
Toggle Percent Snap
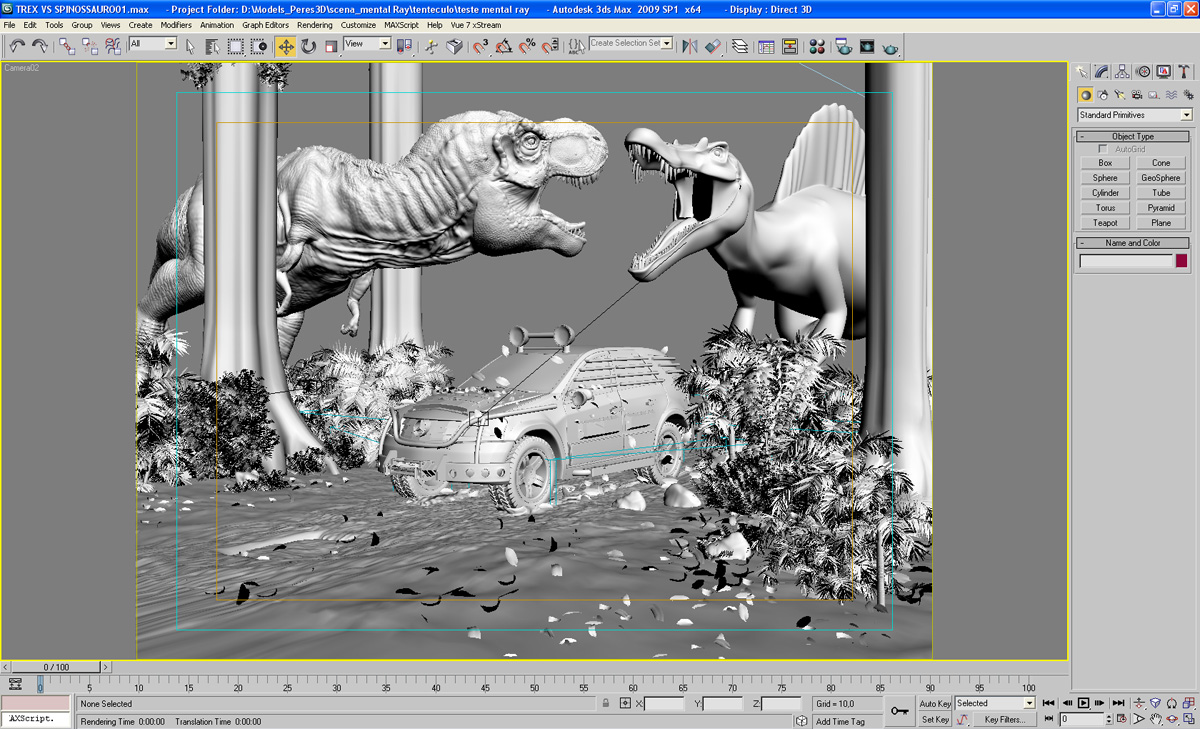pyautogui.click(x=527, y=46)
